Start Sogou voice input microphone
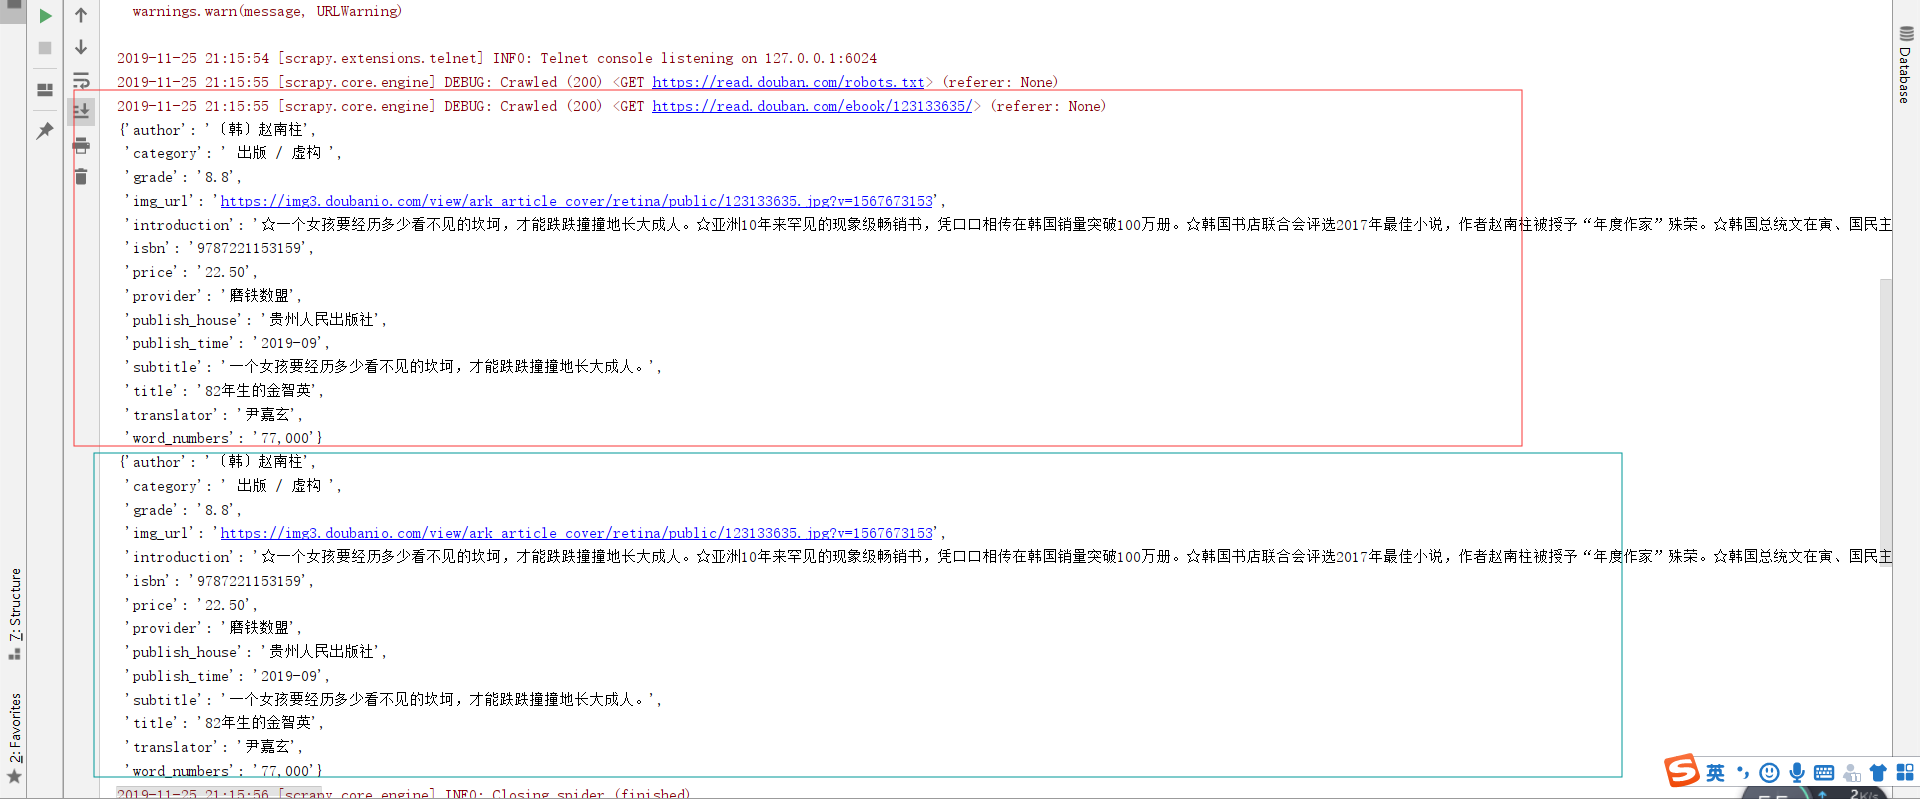Image resolution: width=1920 pixels, height=799 pixels. pyautogui.click(x=1797, y=772)
